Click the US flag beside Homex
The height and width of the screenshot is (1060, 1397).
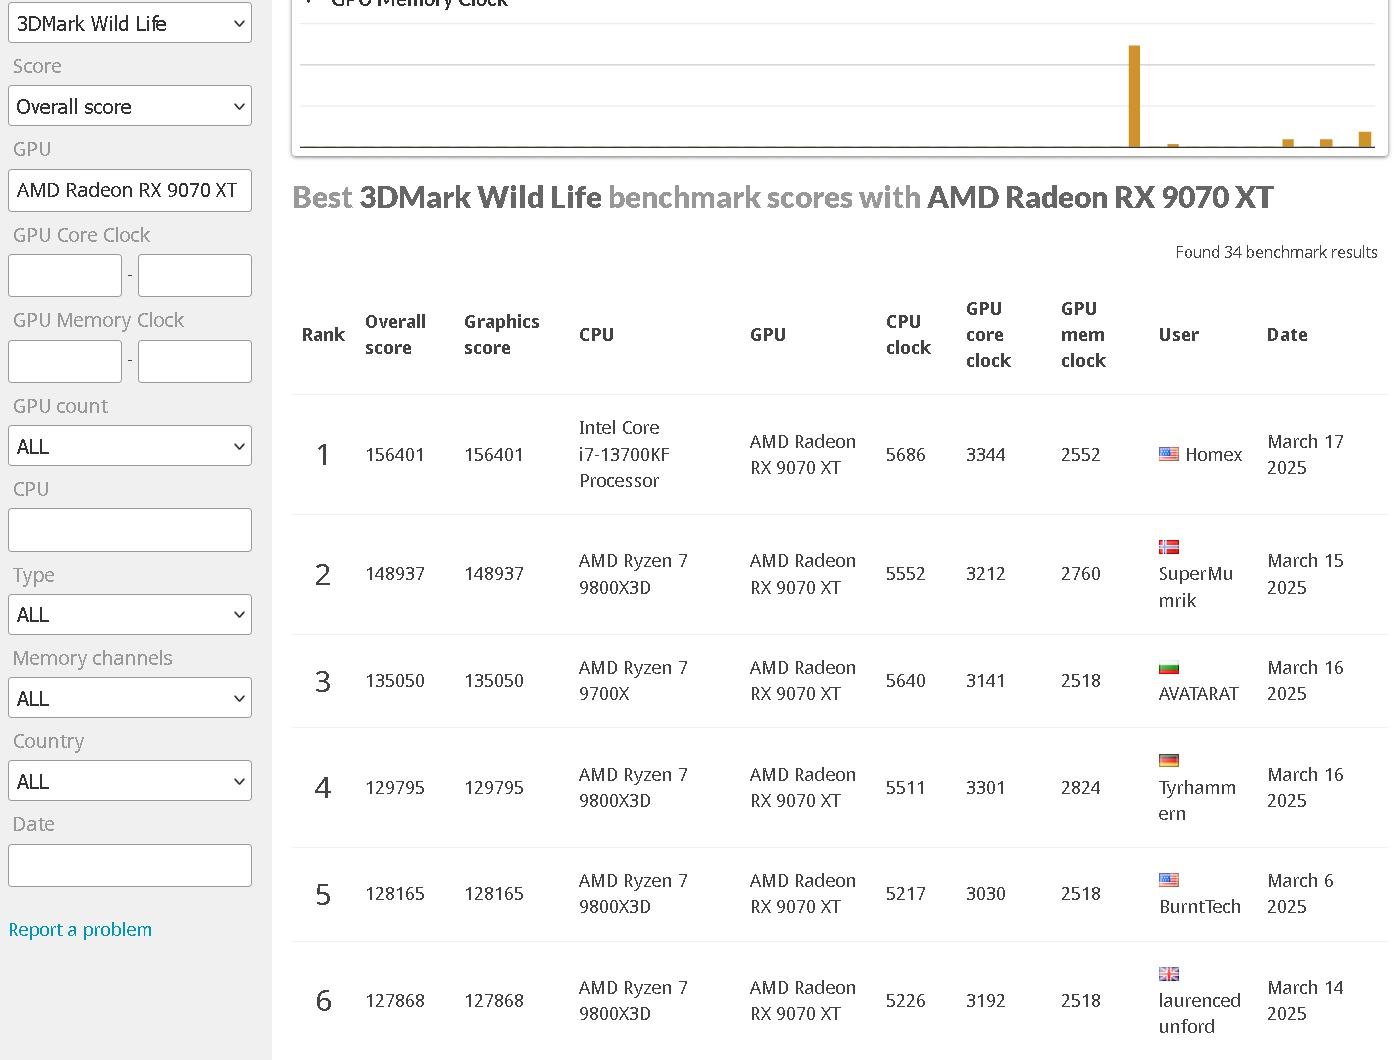[x=1168, y=454]
